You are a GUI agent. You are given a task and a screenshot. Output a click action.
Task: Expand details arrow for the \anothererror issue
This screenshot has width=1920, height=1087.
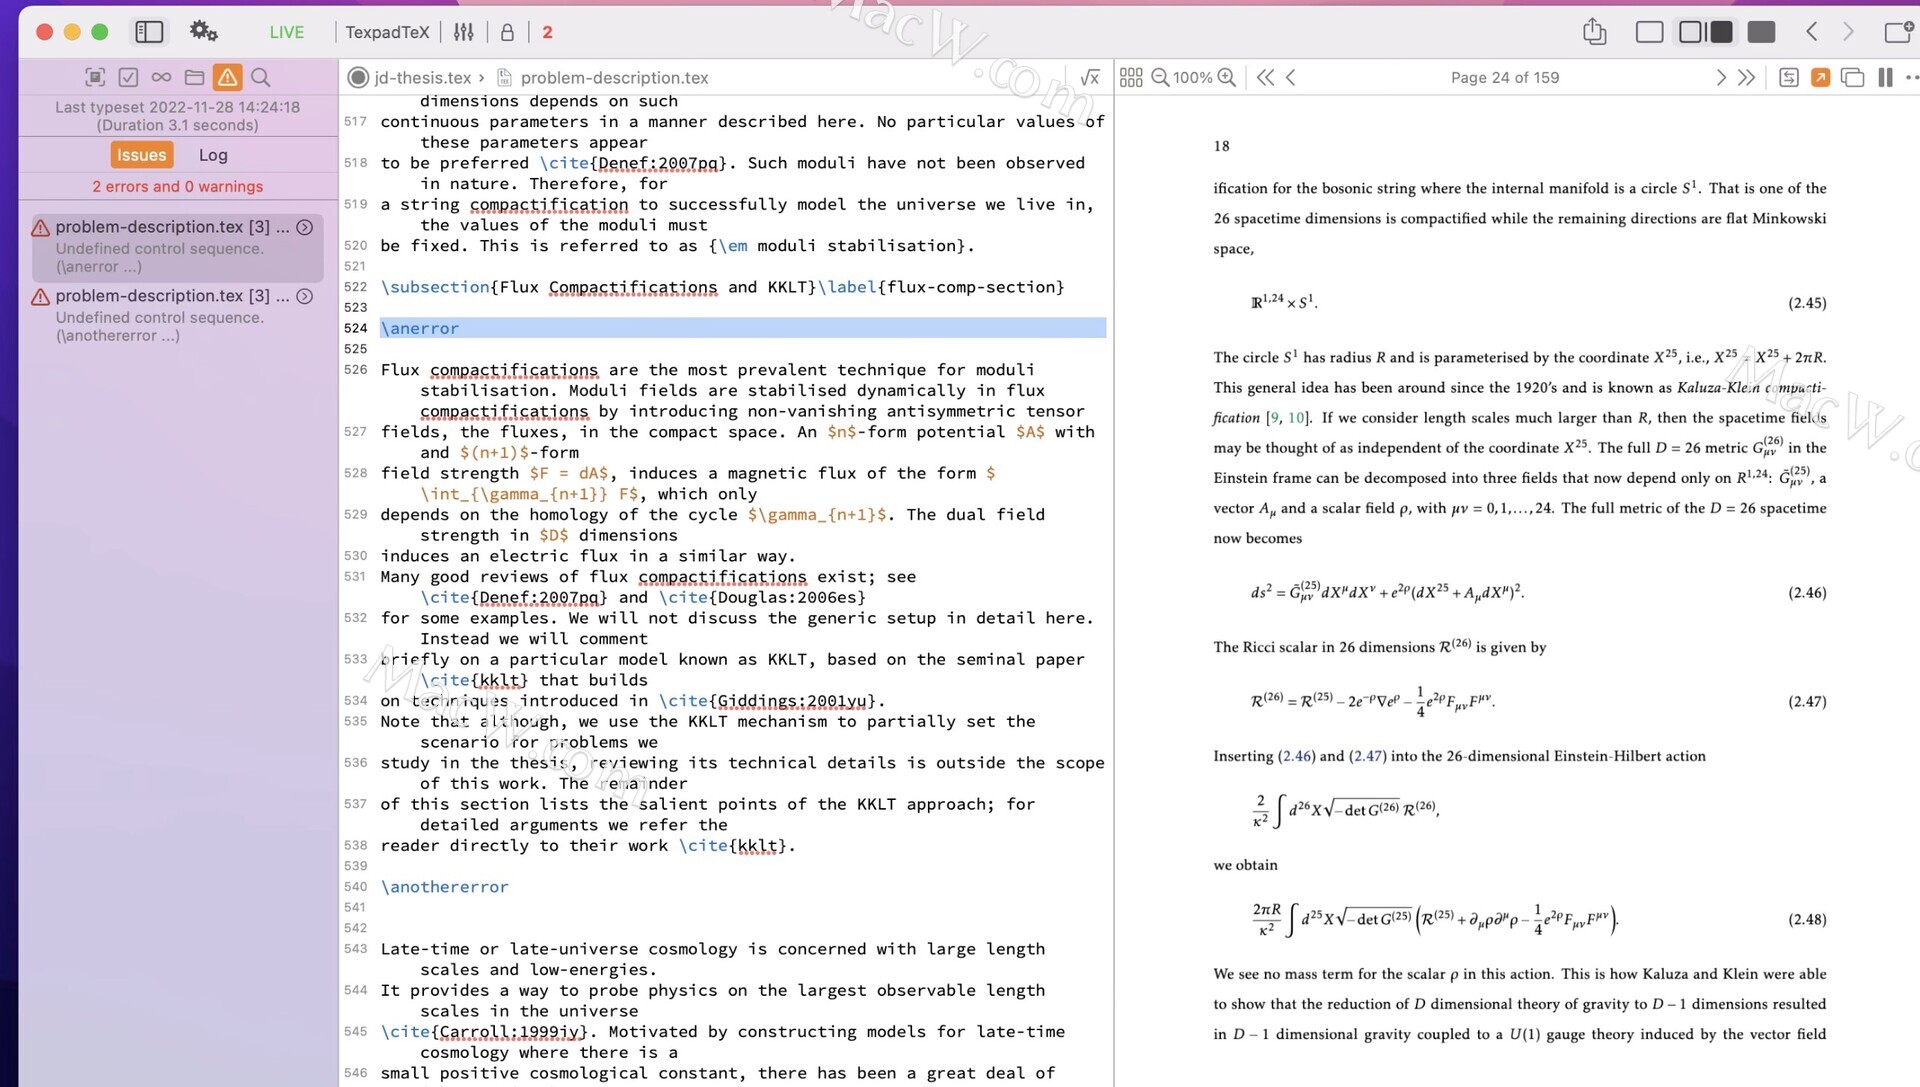(305, 296)
